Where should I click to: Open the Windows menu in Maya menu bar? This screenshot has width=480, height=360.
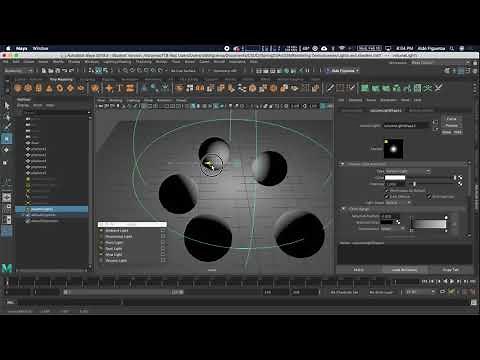91,62
